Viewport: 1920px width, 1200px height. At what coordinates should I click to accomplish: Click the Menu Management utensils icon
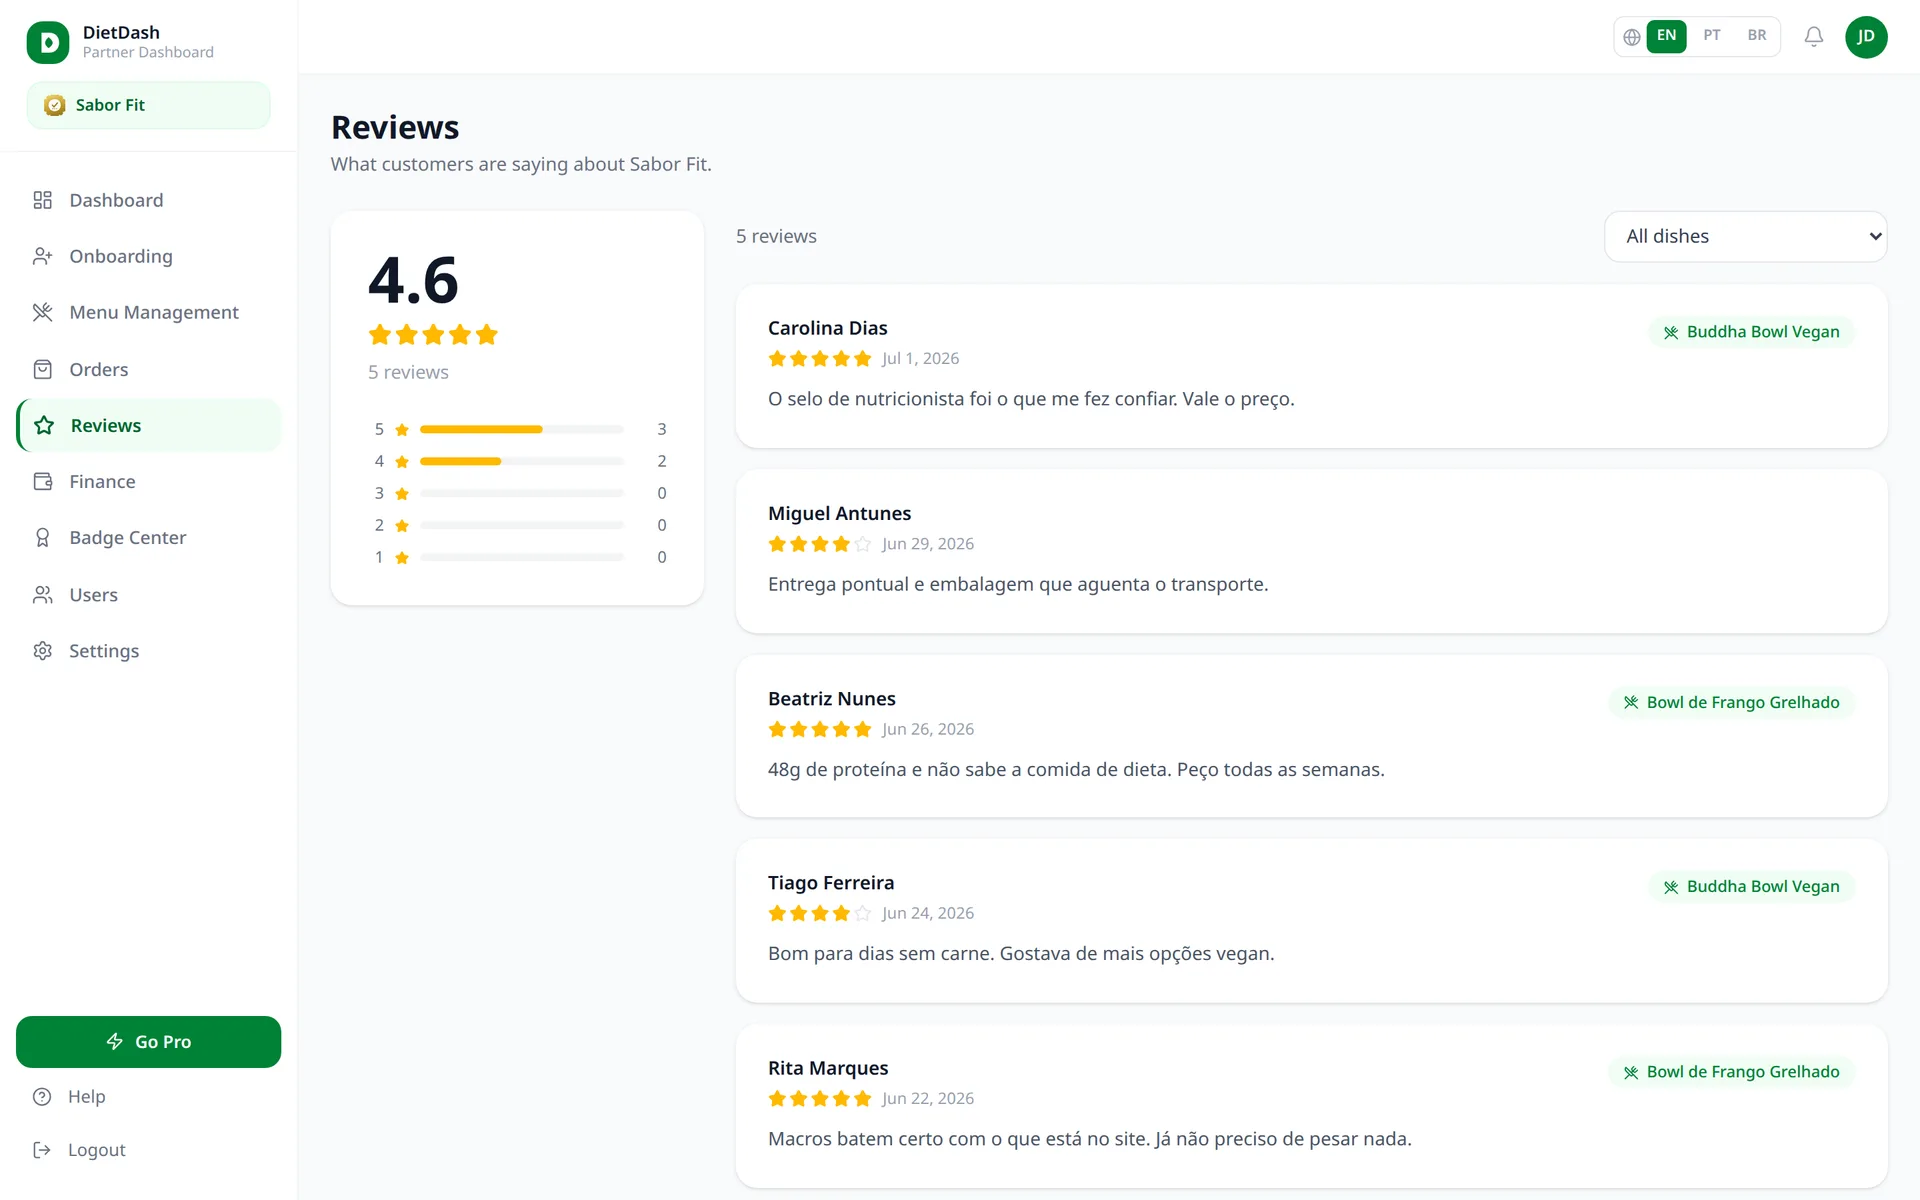pos(42,312)
